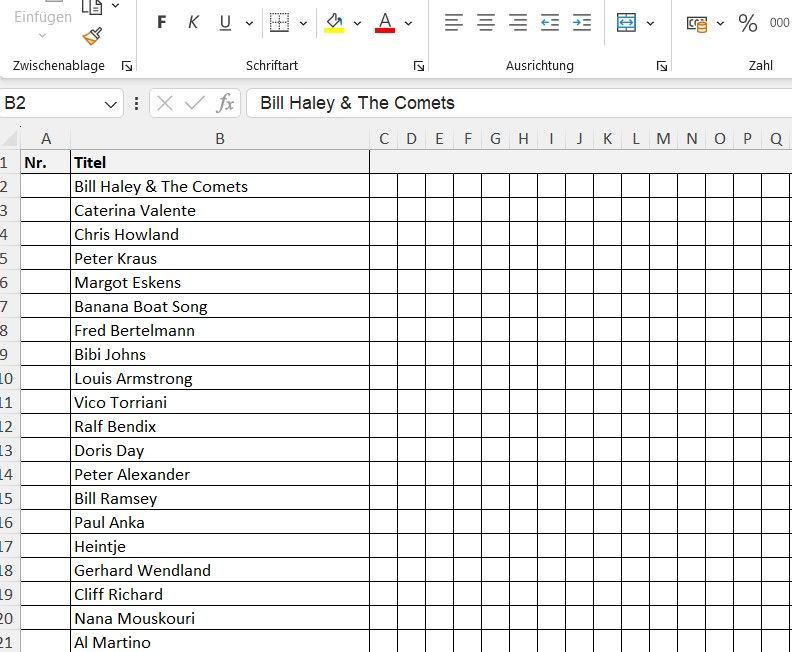
Task: Select cell 'Banana Boat Song'
Action: (x=220, y=306)
